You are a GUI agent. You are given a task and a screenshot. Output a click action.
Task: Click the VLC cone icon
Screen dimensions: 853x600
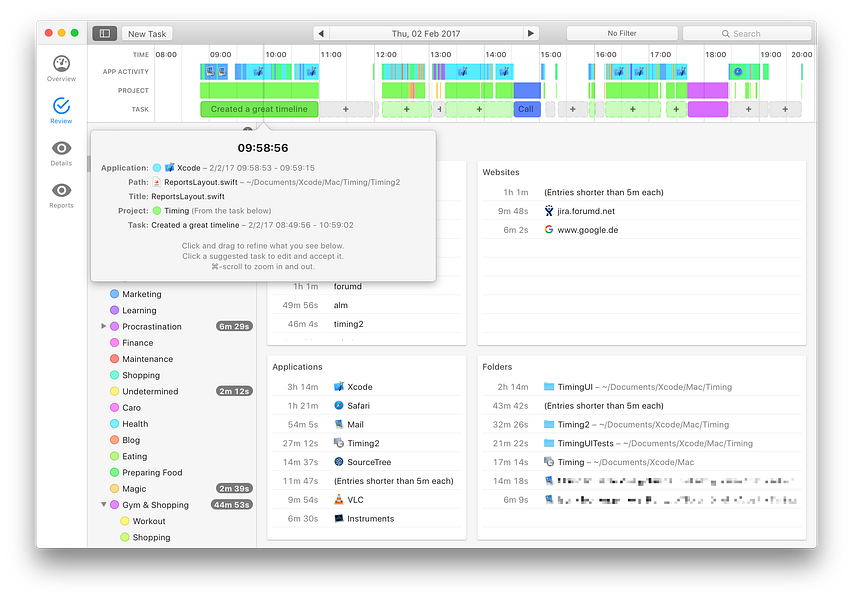coord(338,499)
